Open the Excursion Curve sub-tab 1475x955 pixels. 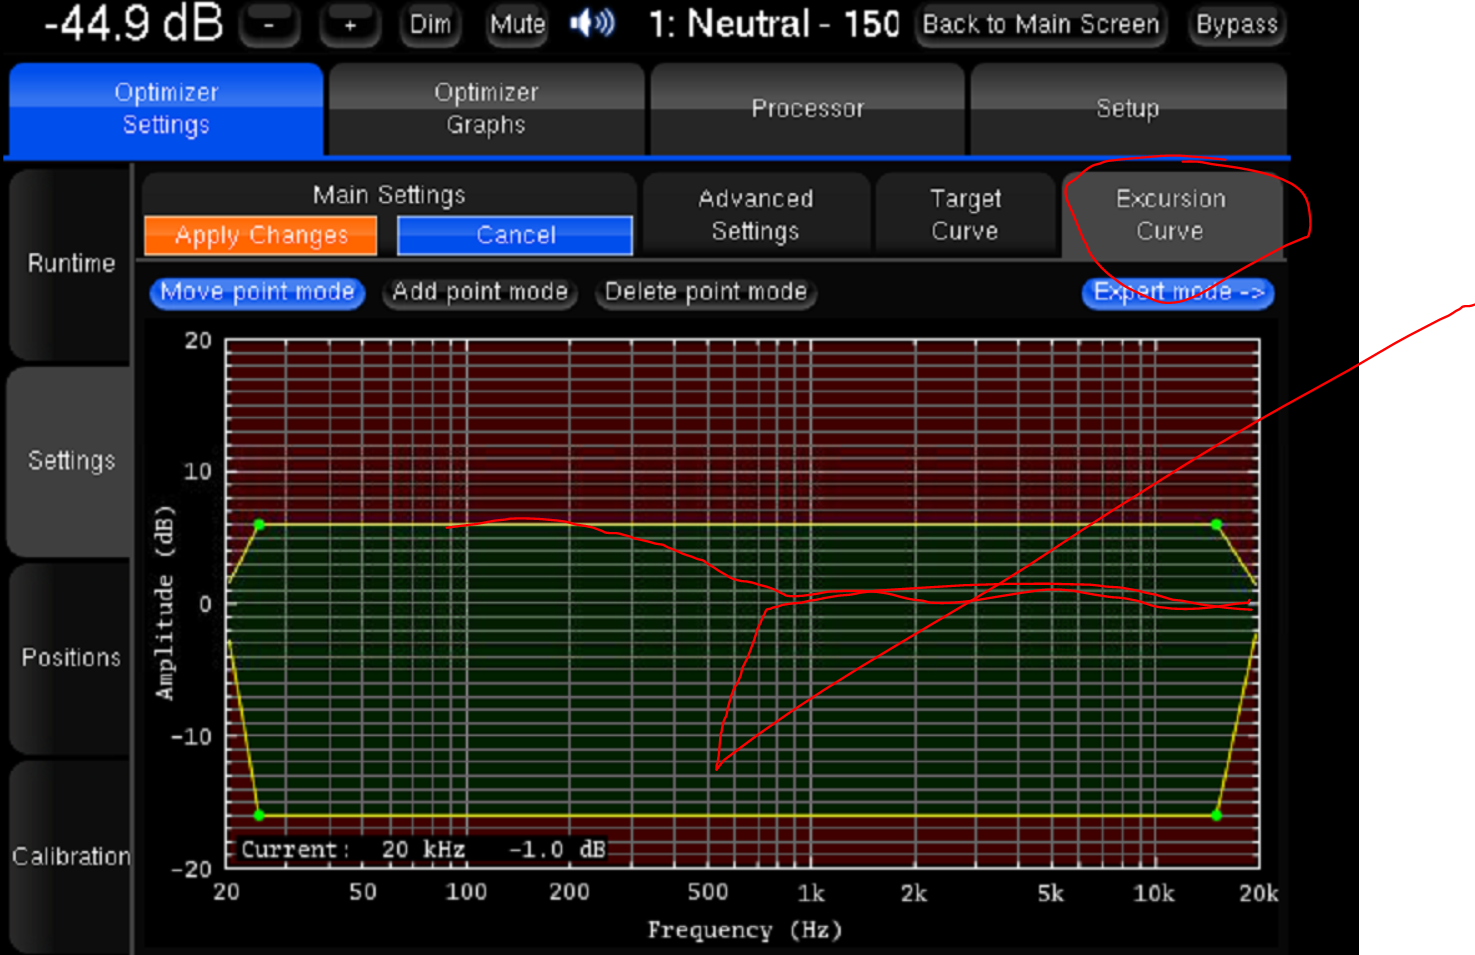1171,215
